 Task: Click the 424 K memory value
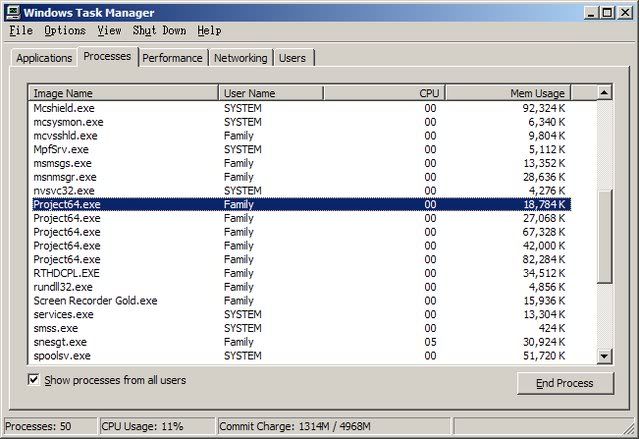tap(552, 328)
